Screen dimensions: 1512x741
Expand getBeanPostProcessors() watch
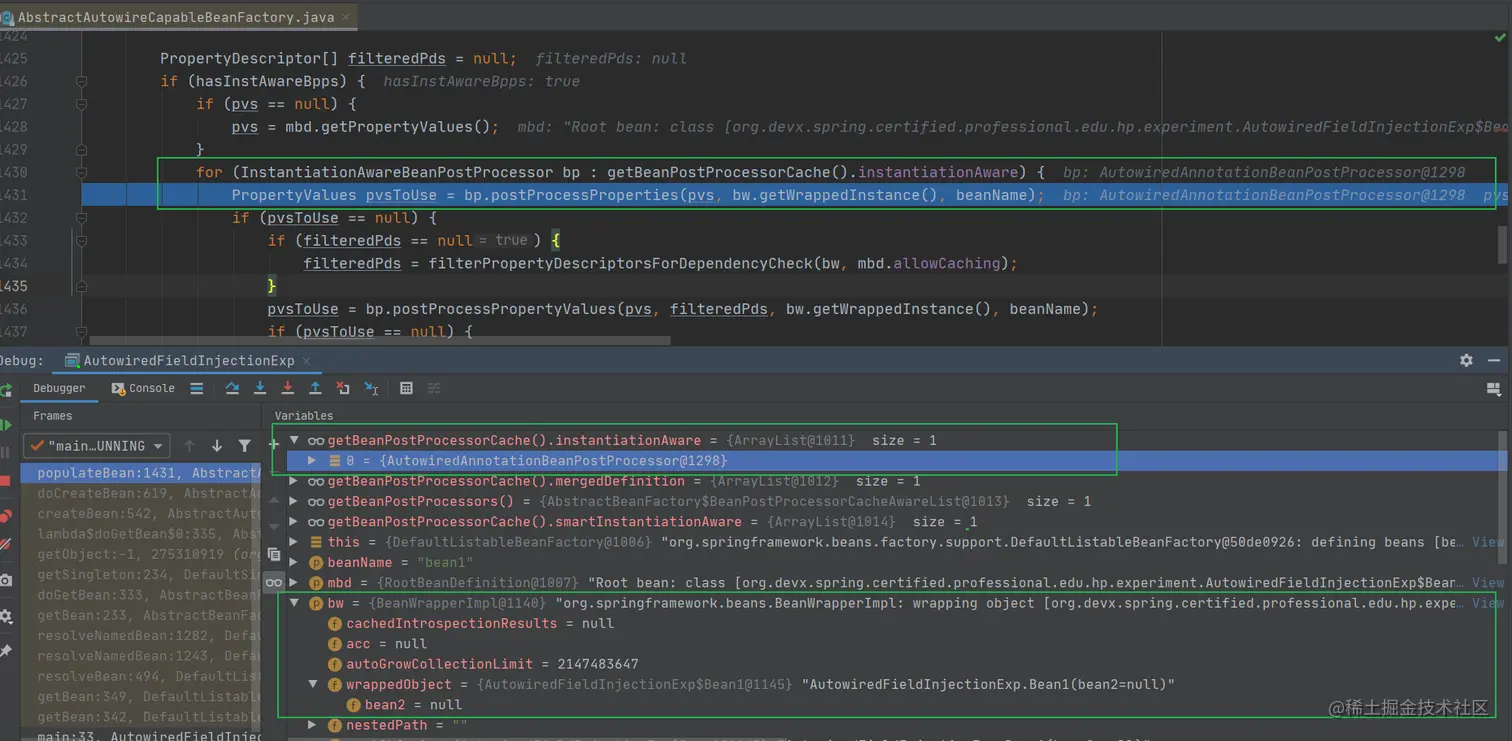click(294, 501)
